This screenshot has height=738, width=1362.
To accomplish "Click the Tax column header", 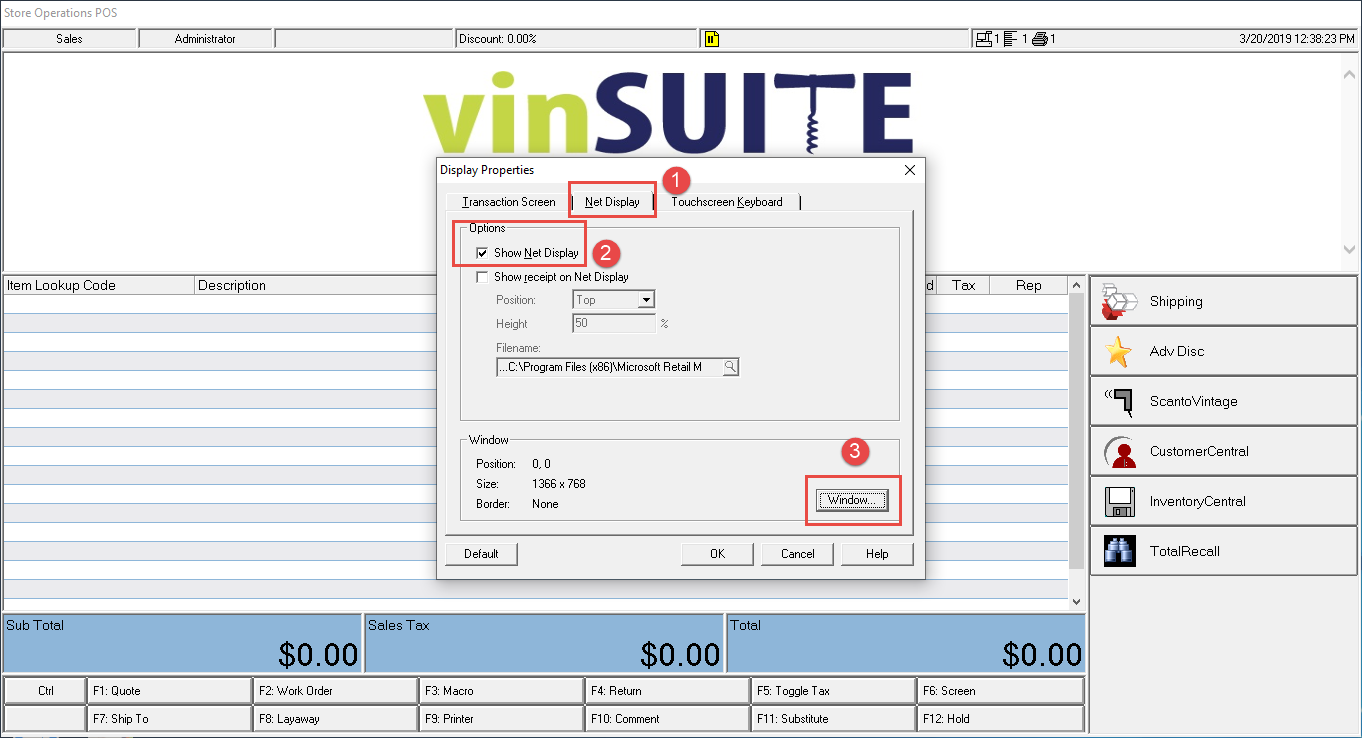I will click(963, 285).
